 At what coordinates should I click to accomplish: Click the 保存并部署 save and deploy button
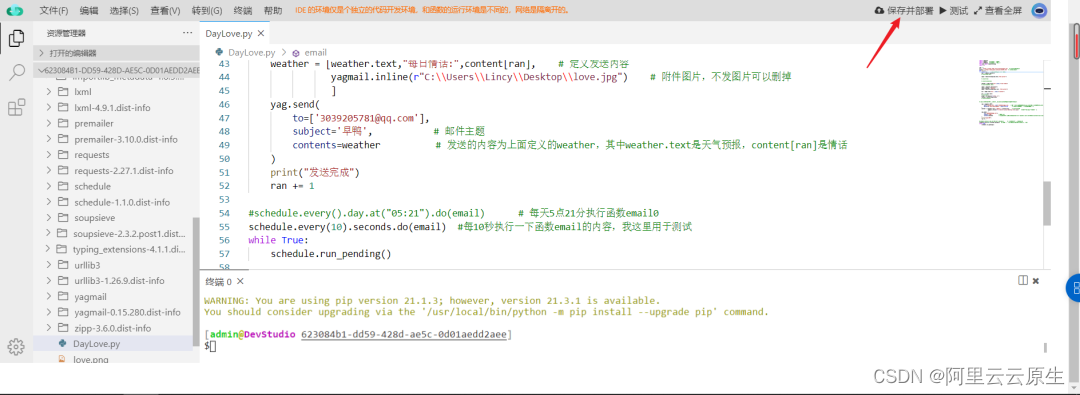click(904, 10)
